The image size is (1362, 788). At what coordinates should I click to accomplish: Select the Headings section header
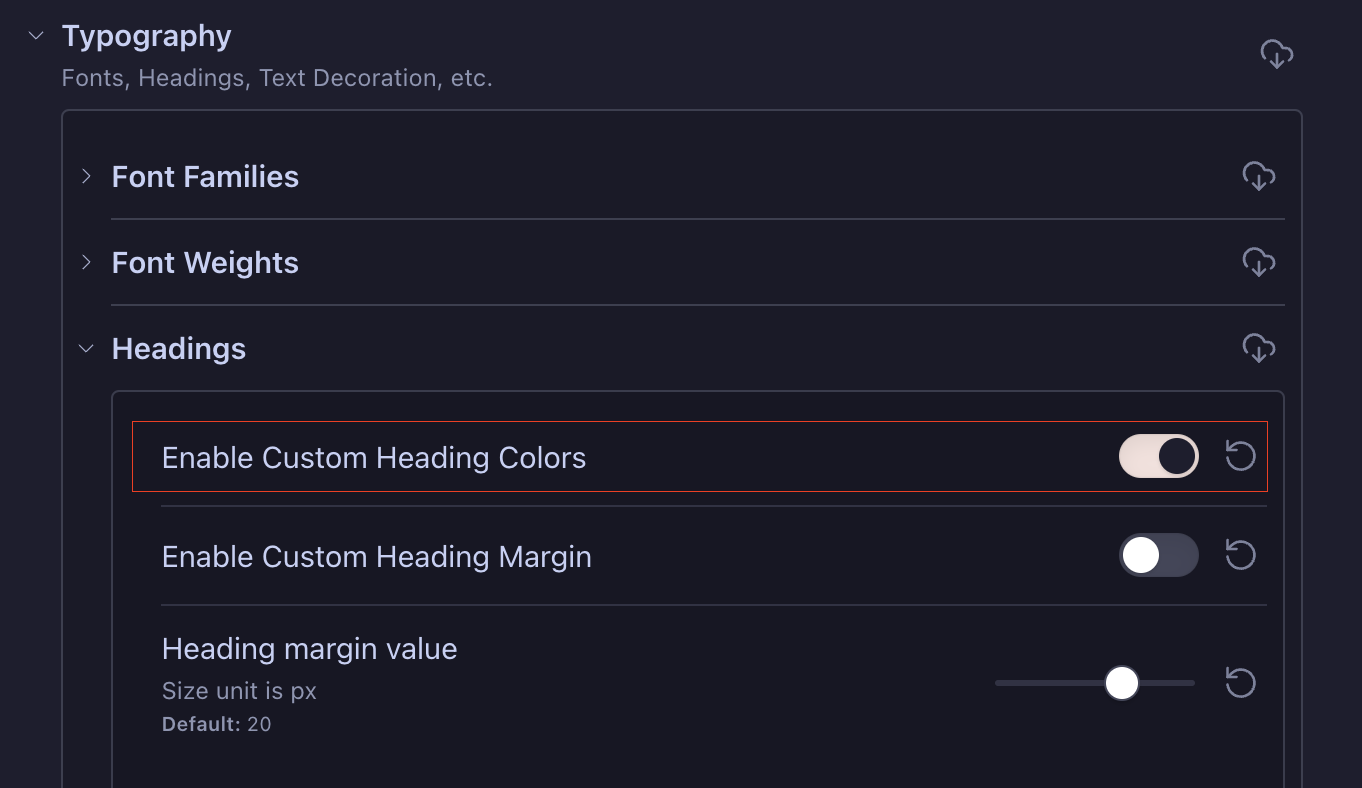[179, 348]
